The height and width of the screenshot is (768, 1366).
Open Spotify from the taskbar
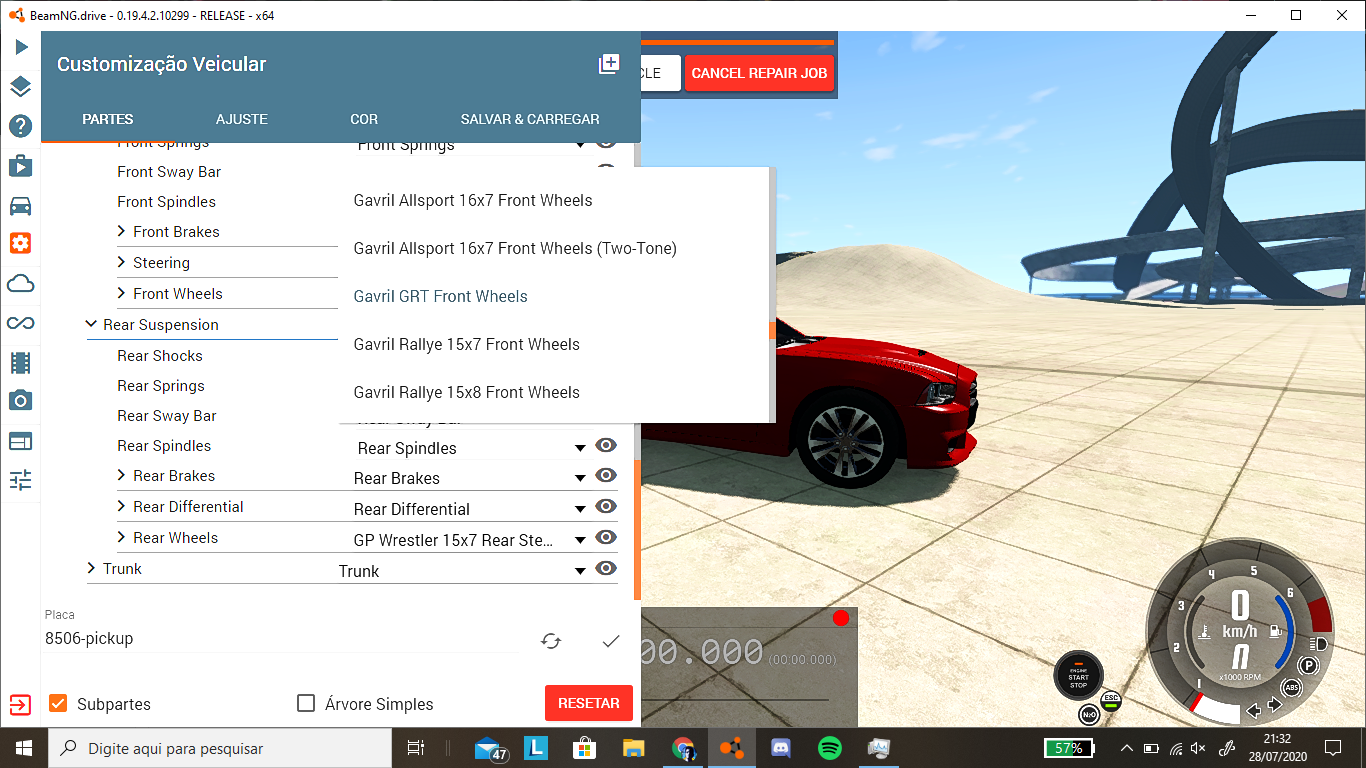pyautogui.click(x=829, y=748)
